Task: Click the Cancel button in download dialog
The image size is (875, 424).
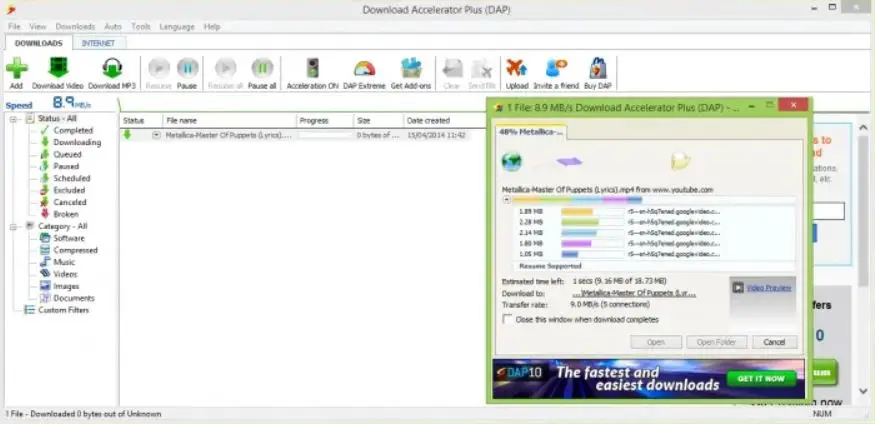Action: [x=775, y=342]
